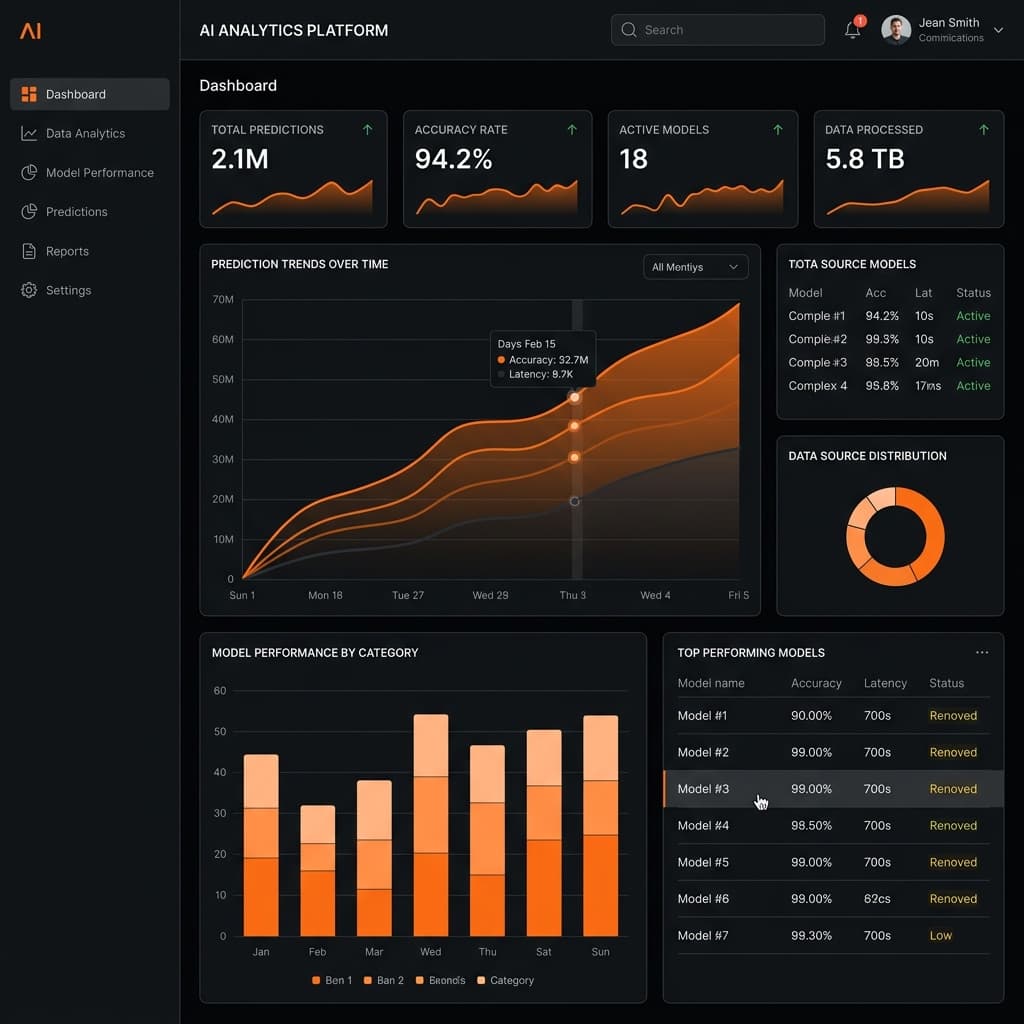1024x1024 pixels.
Task: Click the Active Models trend arrow
Action: point(778,129)
